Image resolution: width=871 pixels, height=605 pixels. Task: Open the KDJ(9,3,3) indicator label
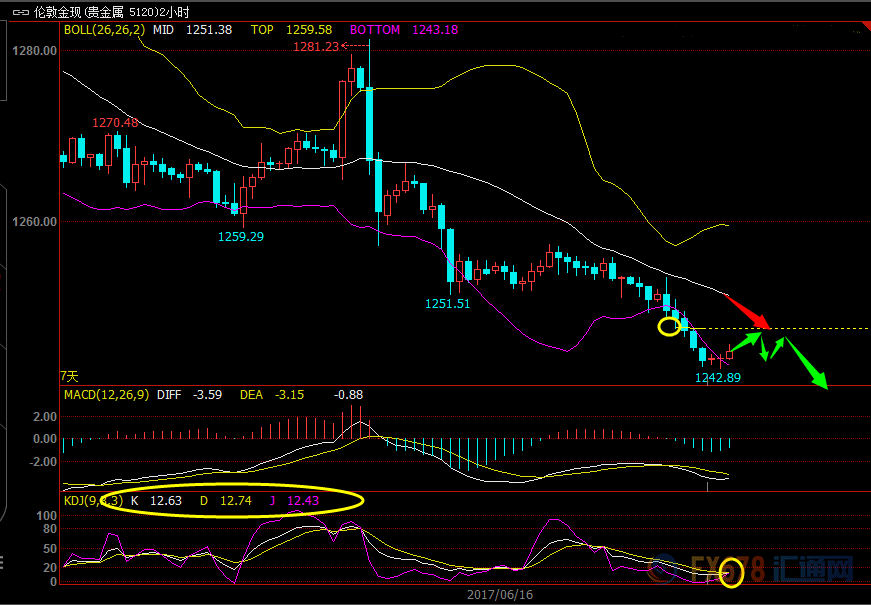[x=93, y=501]
